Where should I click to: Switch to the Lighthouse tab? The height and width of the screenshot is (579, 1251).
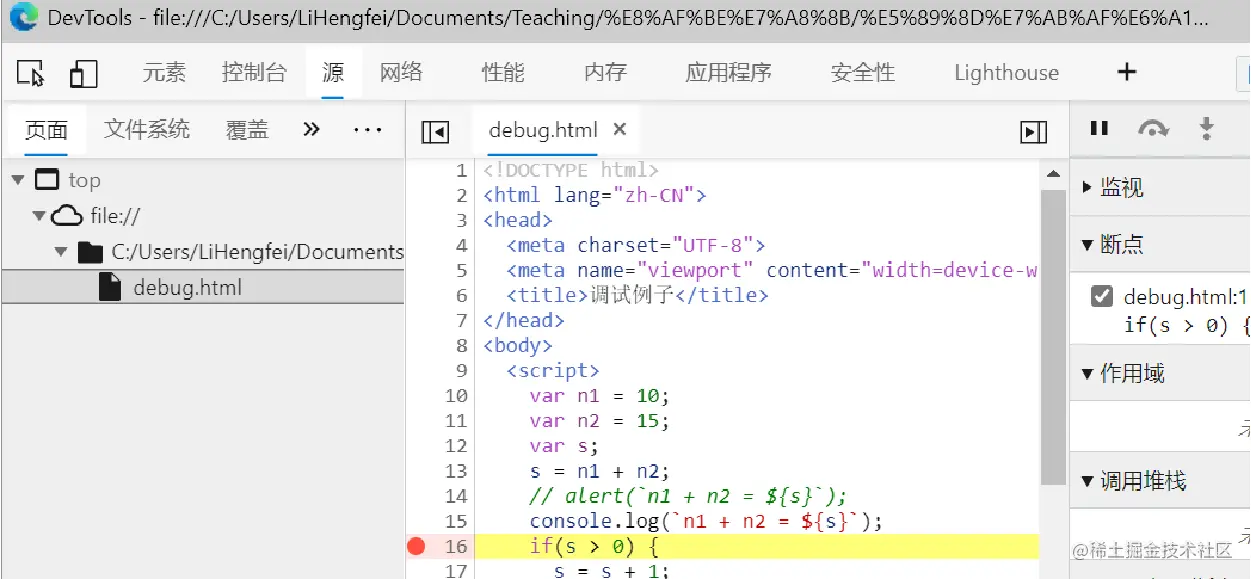point(1006,73)
